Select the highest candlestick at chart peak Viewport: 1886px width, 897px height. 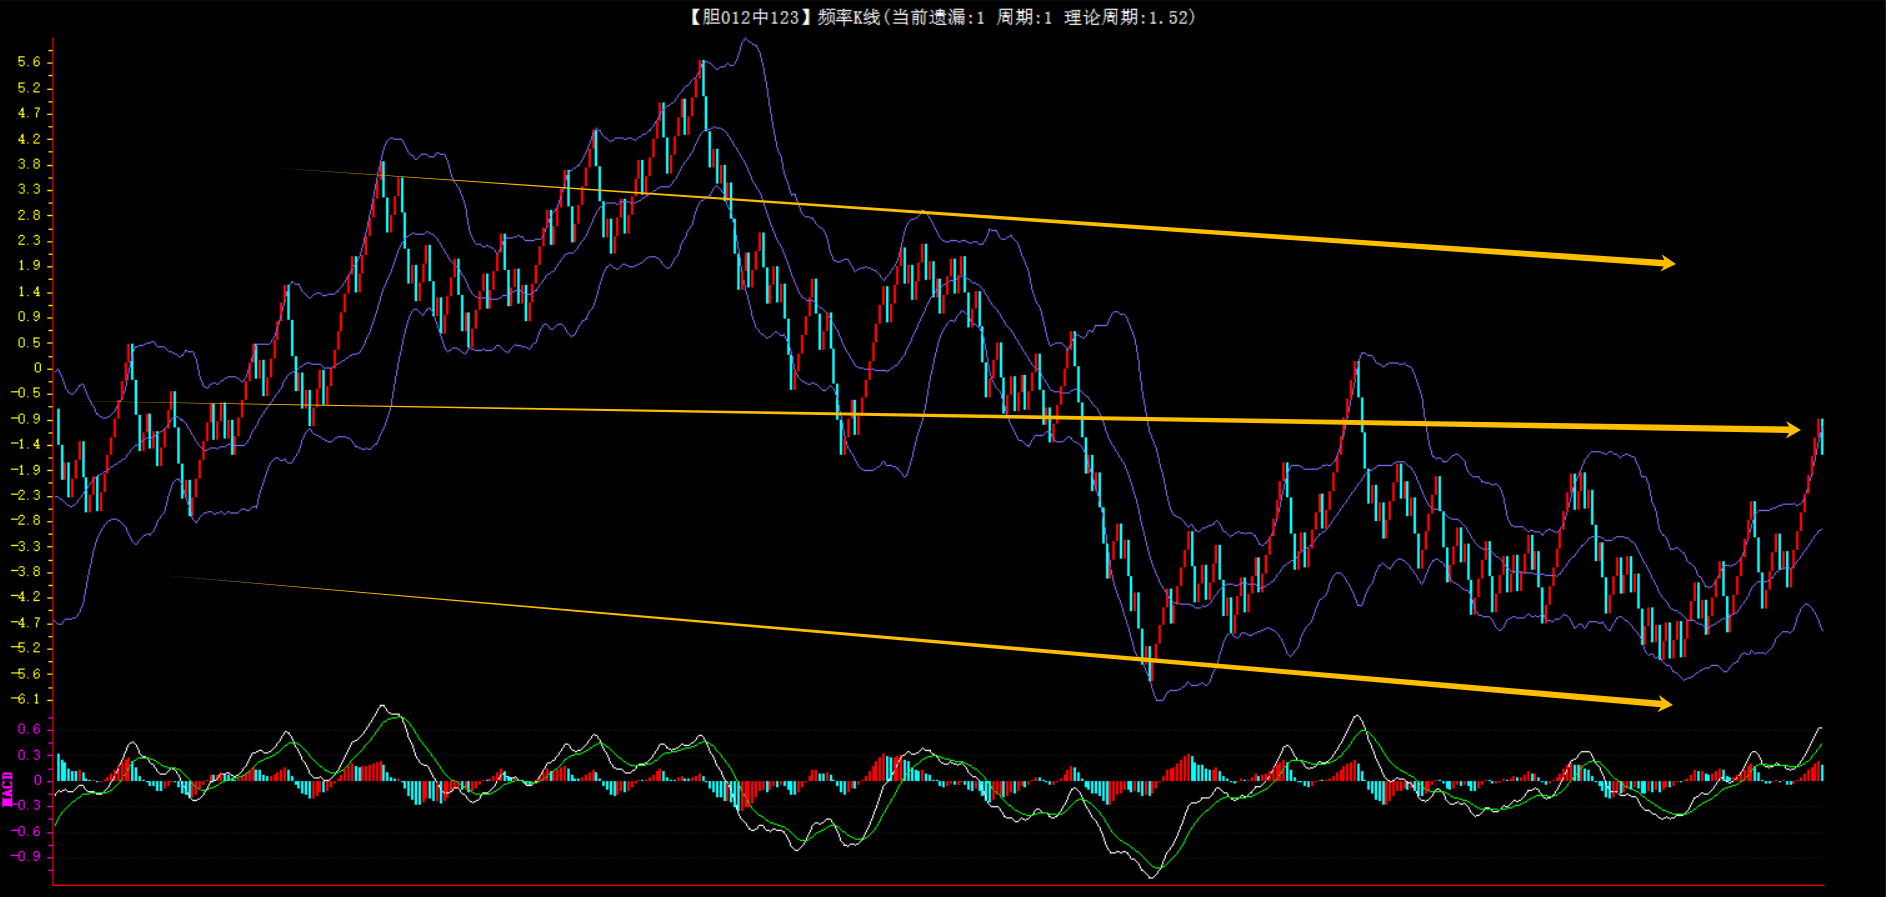[x=703, y=80]
